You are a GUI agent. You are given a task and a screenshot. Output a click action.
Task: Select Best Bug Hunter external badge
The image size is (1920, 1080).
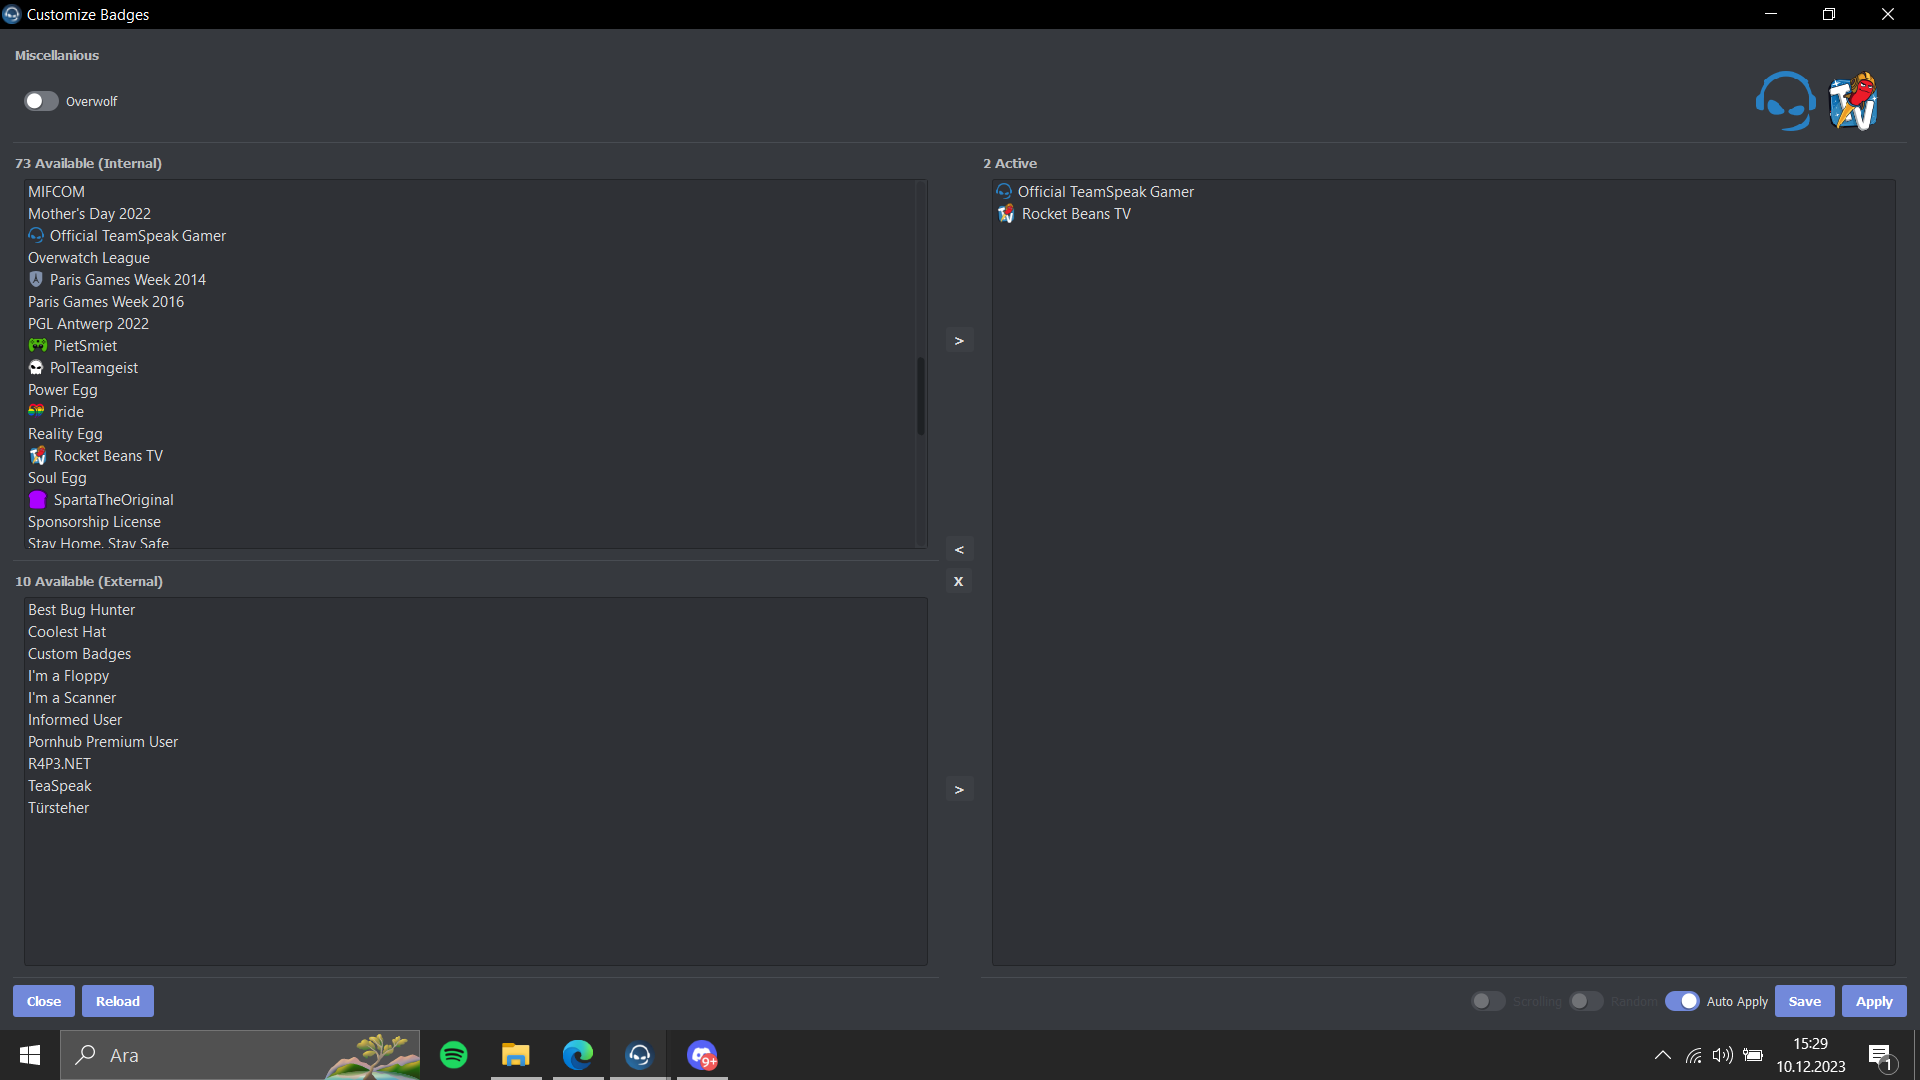(81, 609)
